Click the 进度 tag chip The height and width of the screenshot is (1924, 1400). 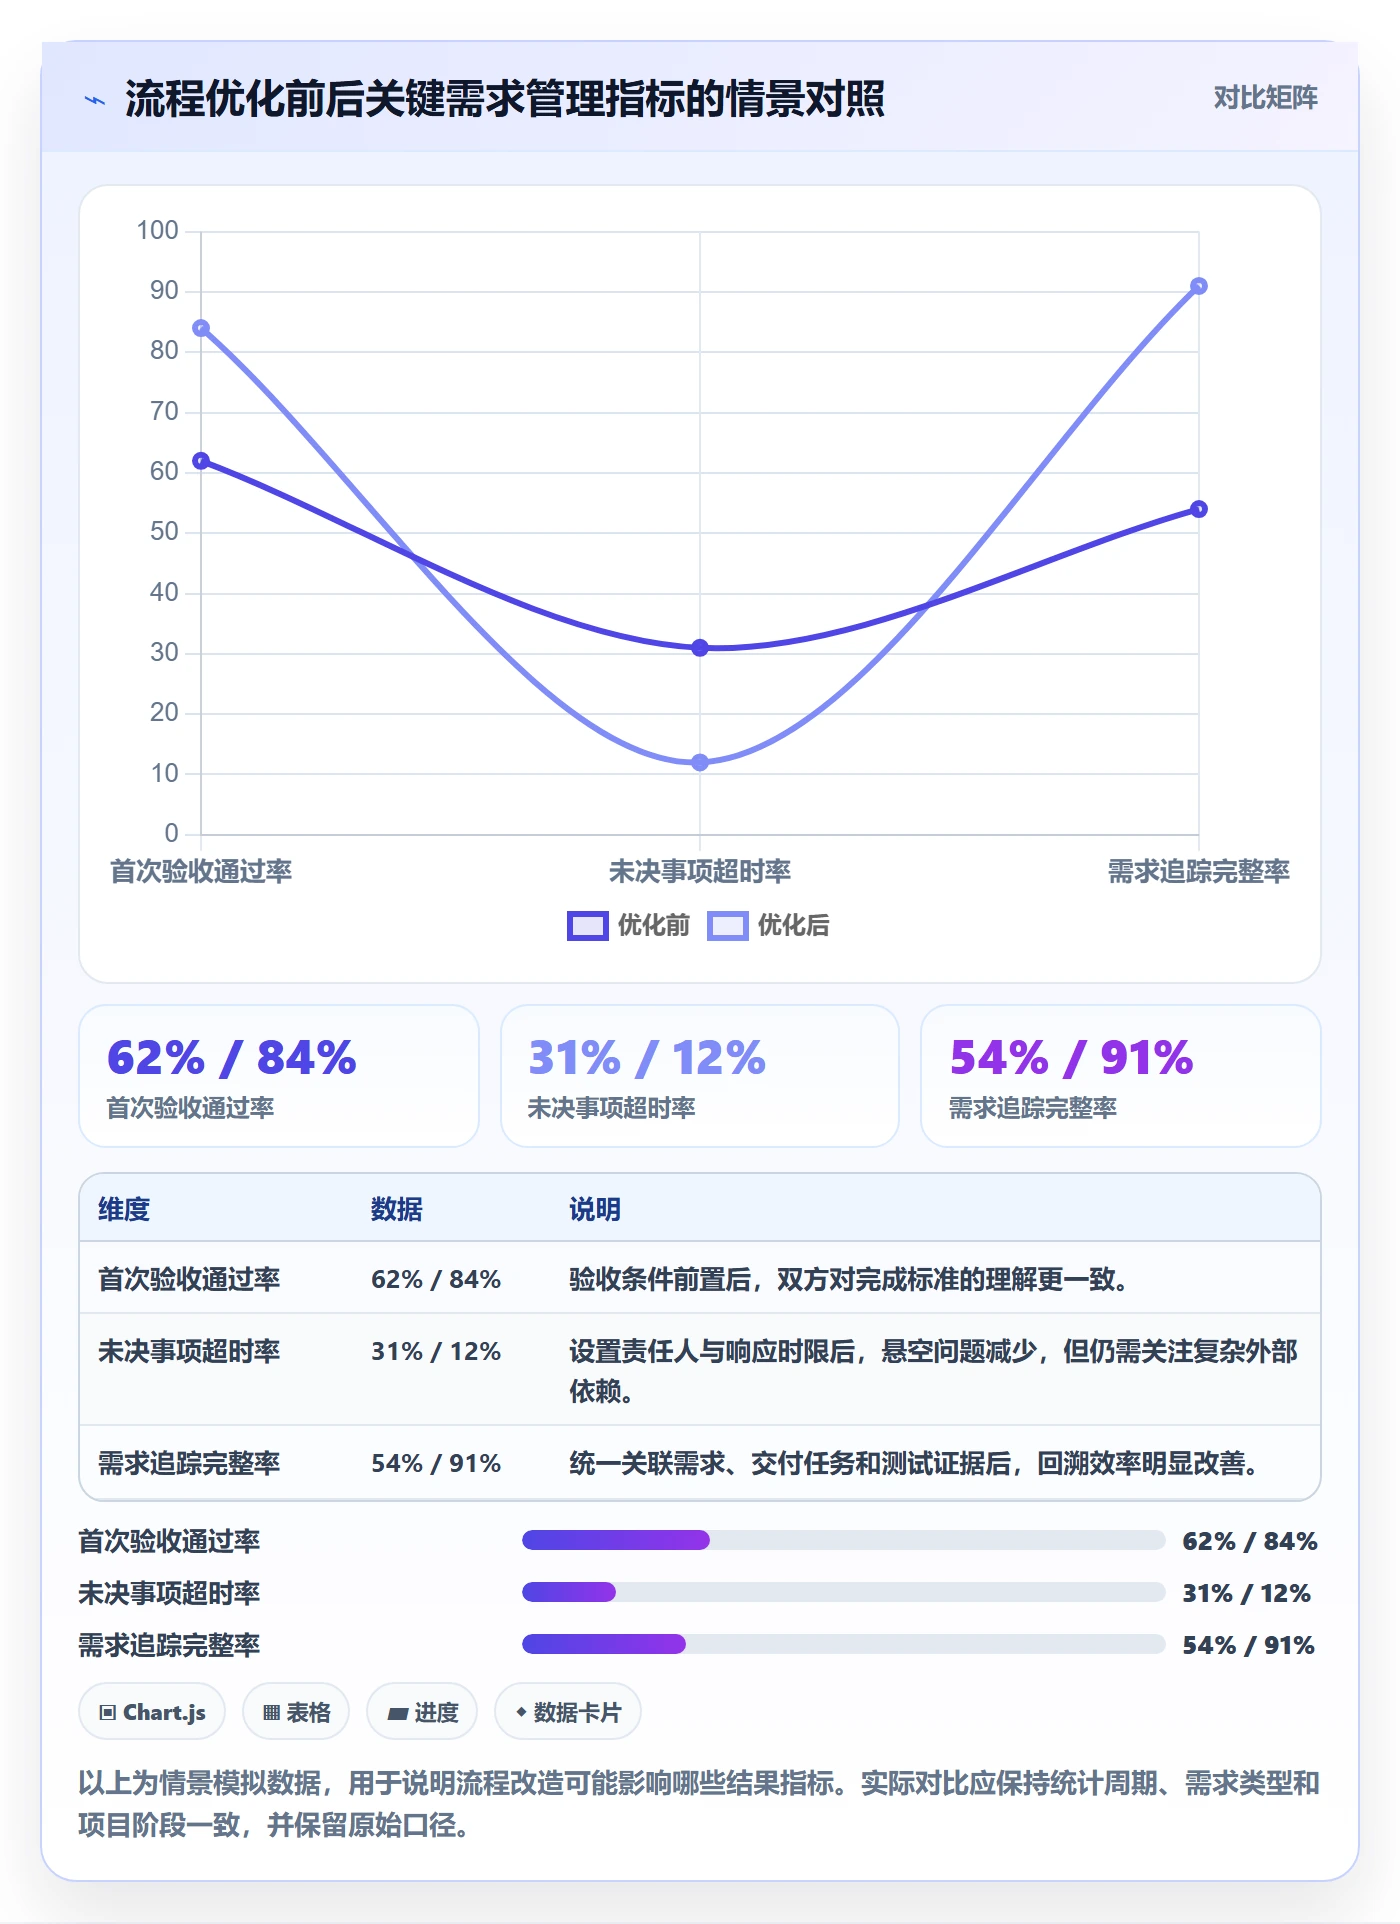[422, 1712]
